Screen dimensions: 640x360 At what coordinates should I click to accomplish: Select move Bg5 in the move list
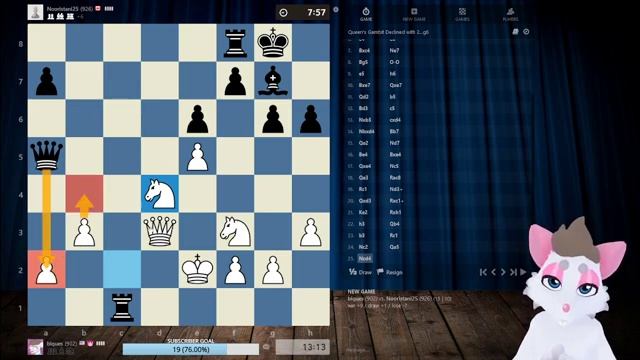[x=363, y=62]
